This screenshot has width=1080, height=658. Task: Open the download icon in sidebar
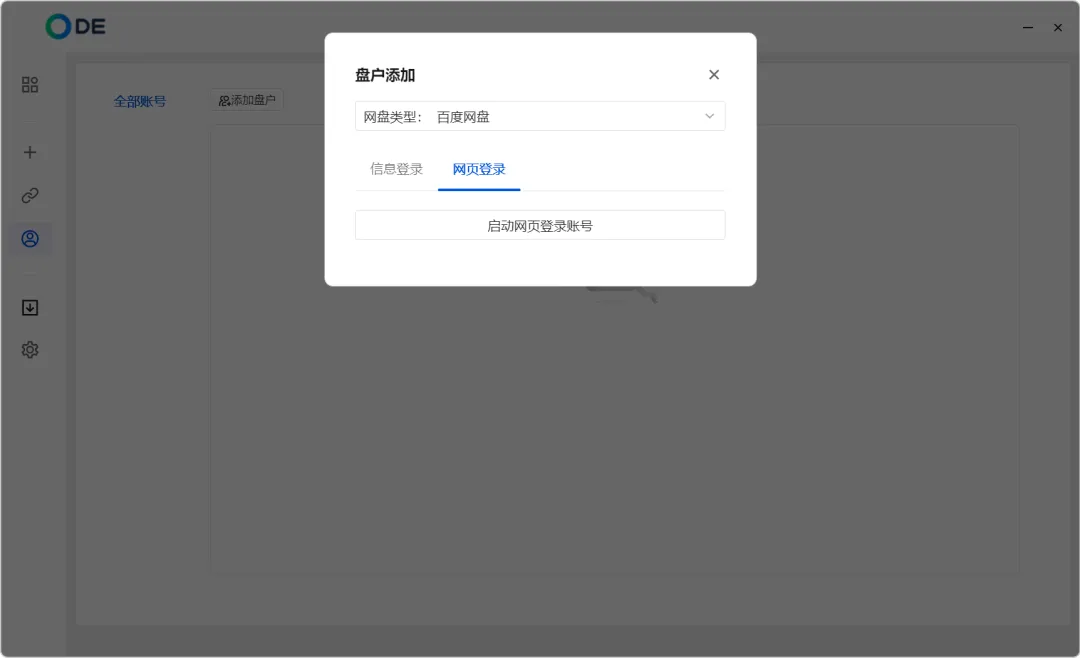[30, 307]
